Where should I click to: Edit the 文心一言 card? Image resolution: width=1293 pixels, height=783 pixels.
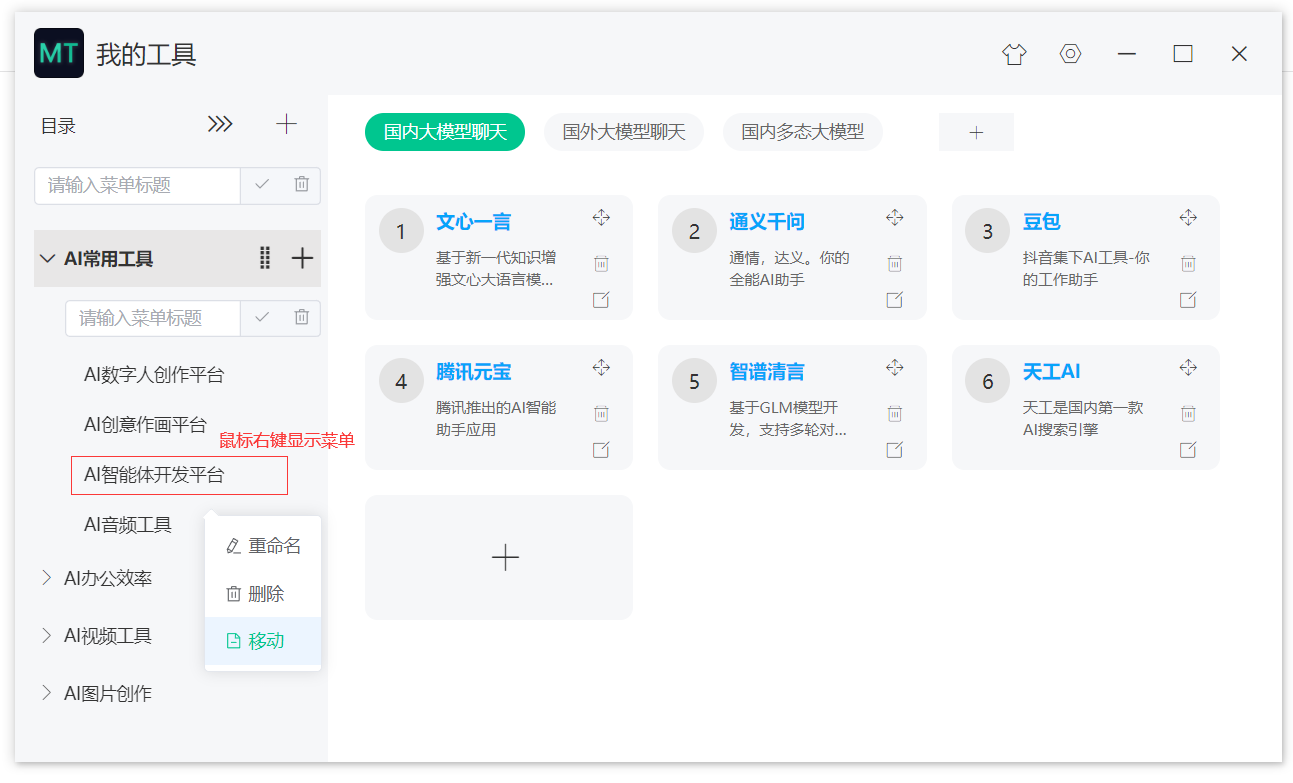tap(601, 299)
